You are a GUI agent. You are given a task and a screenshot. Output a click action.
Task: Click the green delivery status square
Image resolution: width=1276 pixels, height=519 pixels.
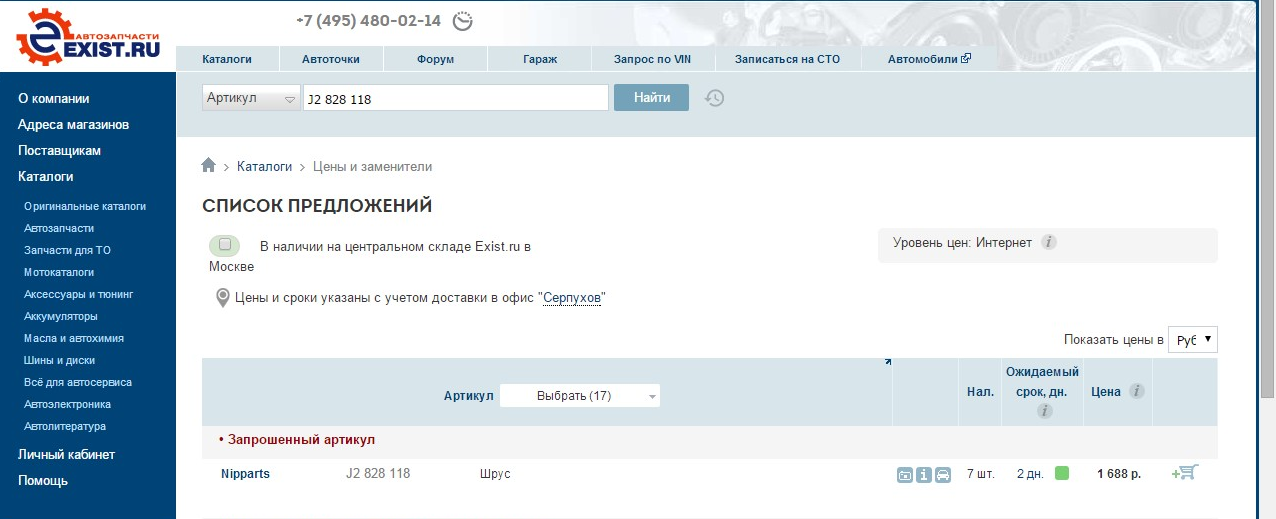[1062, 473]
